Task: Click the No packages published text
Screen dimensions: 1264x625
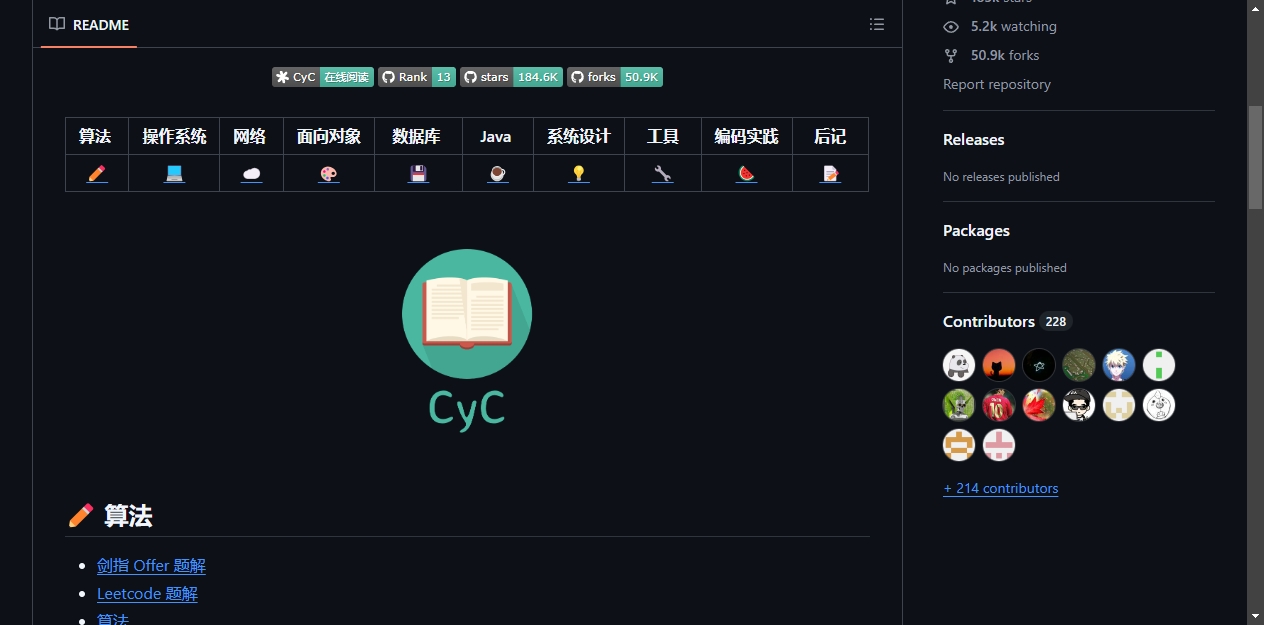Action: click(x=1005, y=268)
